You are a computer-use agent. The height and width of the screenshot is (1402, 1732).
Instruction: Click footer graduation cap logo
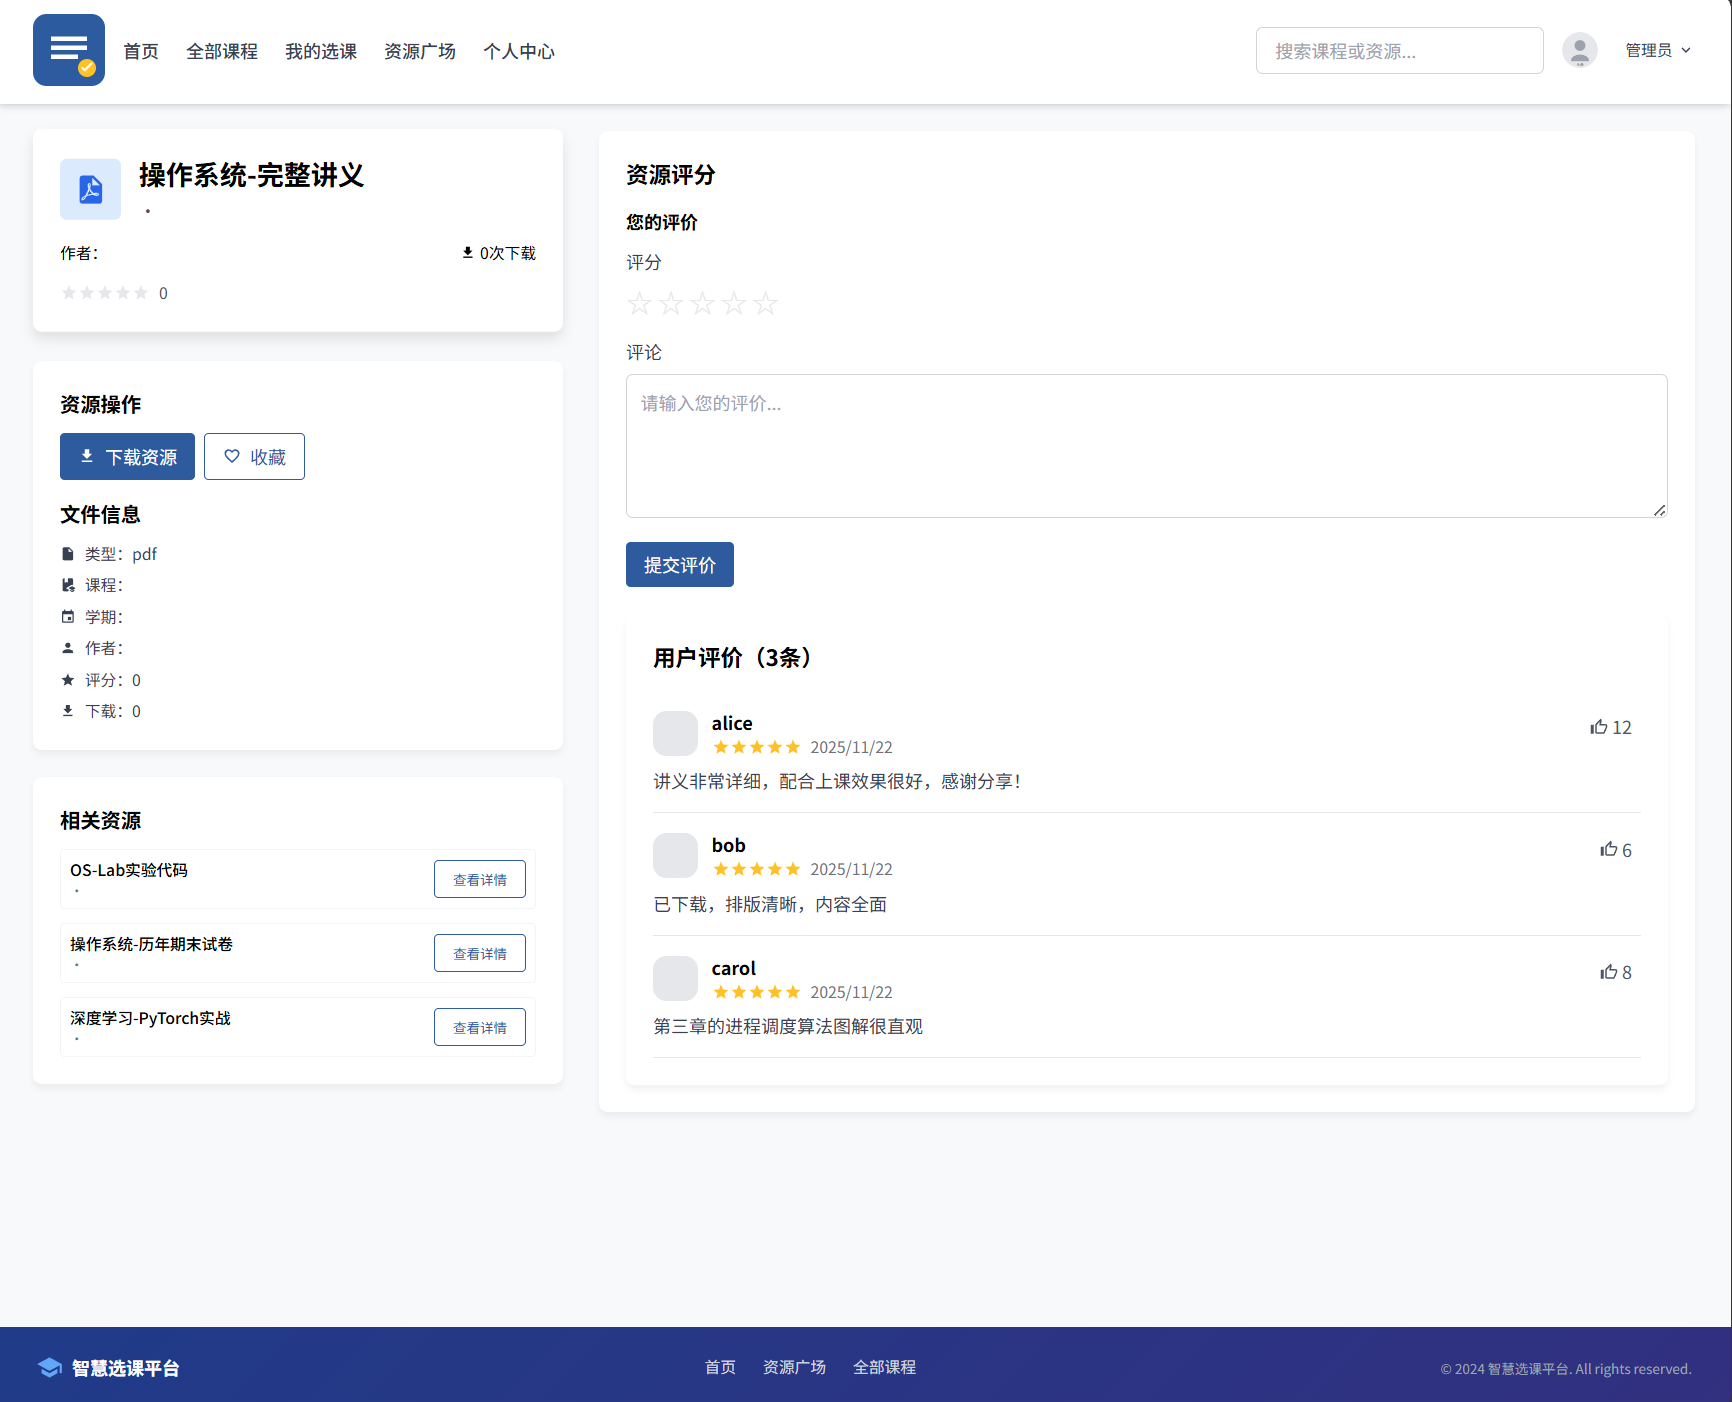tap(50, 1368)
